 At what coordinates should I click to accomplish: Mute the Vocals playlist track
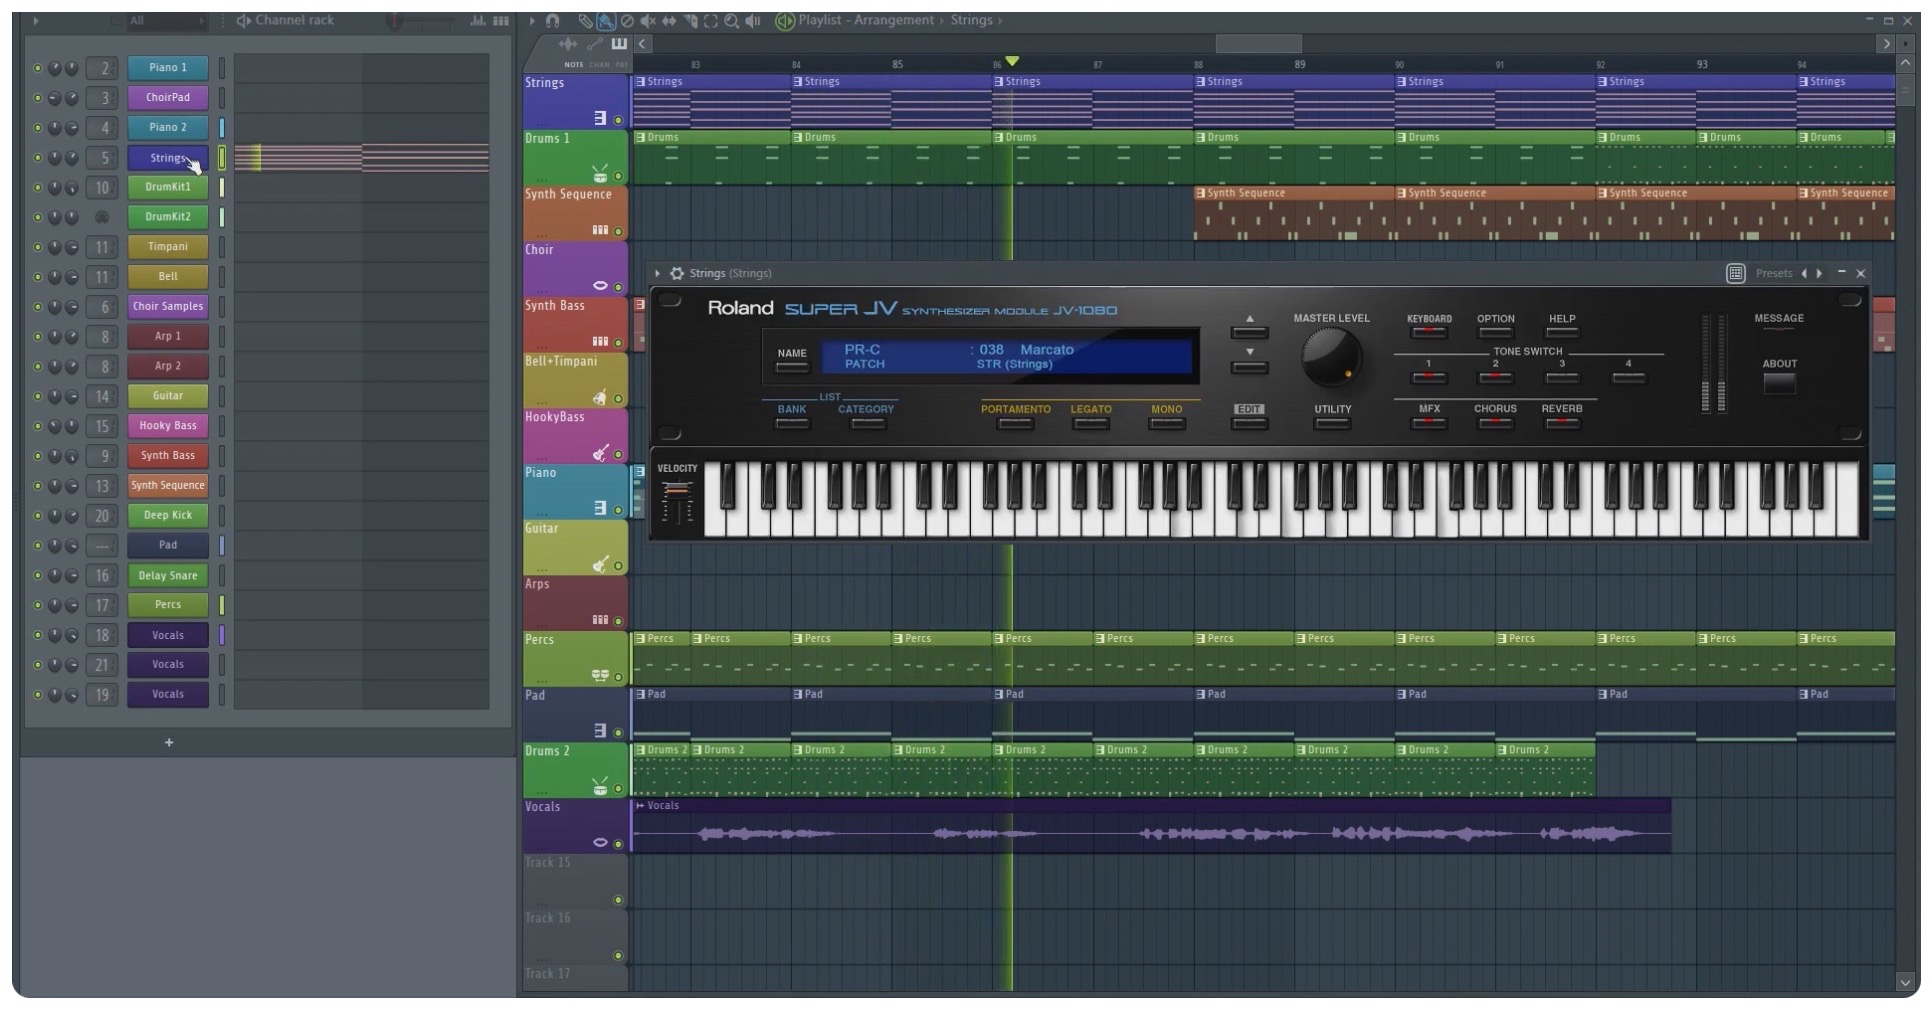click(x=618, y=844)
